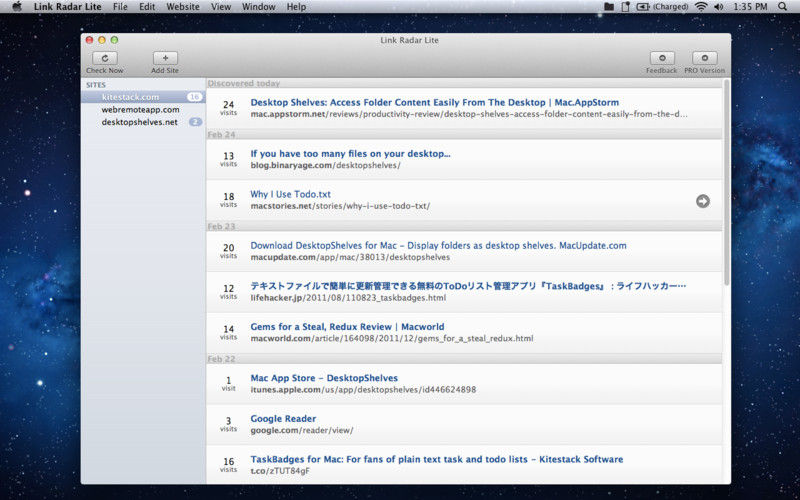The width and height of the screenshot is (800, 500).
Task: Select desktopshelves.net in the Sites list
Action: pyautogui.click(x=143, y=122)
